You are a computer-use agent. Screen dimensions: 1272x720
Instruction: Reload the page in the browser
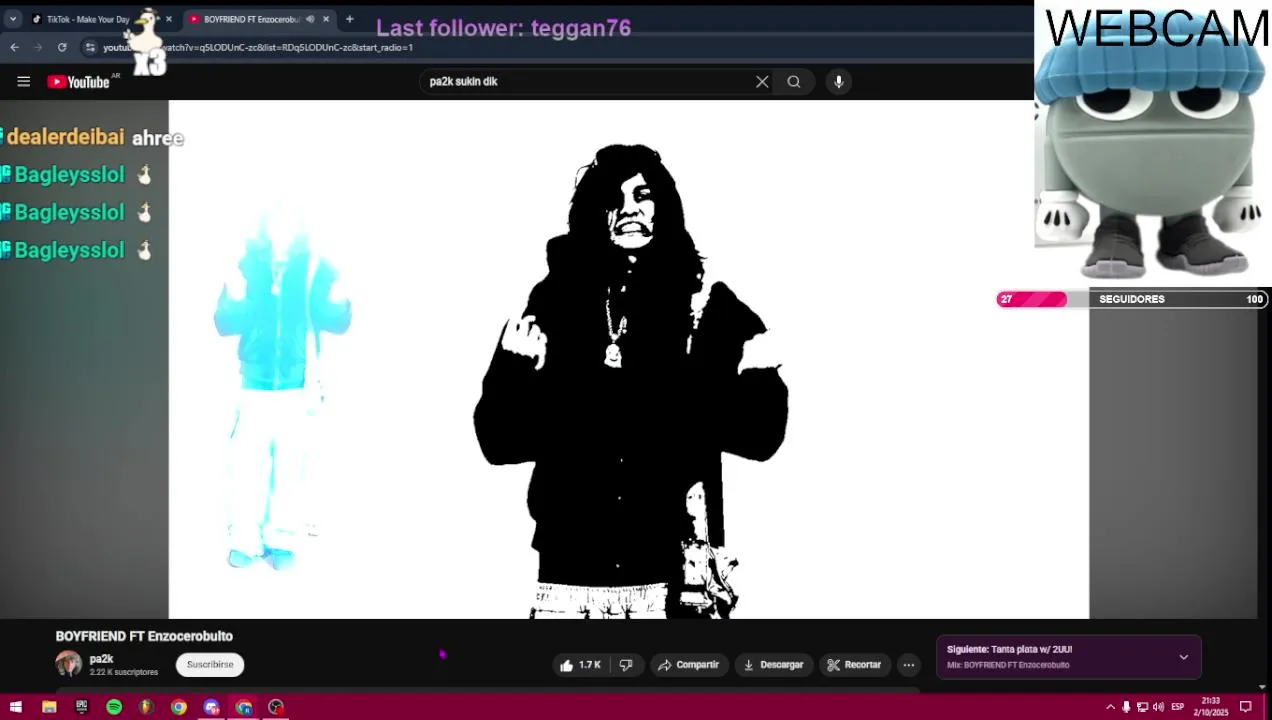(x=62, y=47)
